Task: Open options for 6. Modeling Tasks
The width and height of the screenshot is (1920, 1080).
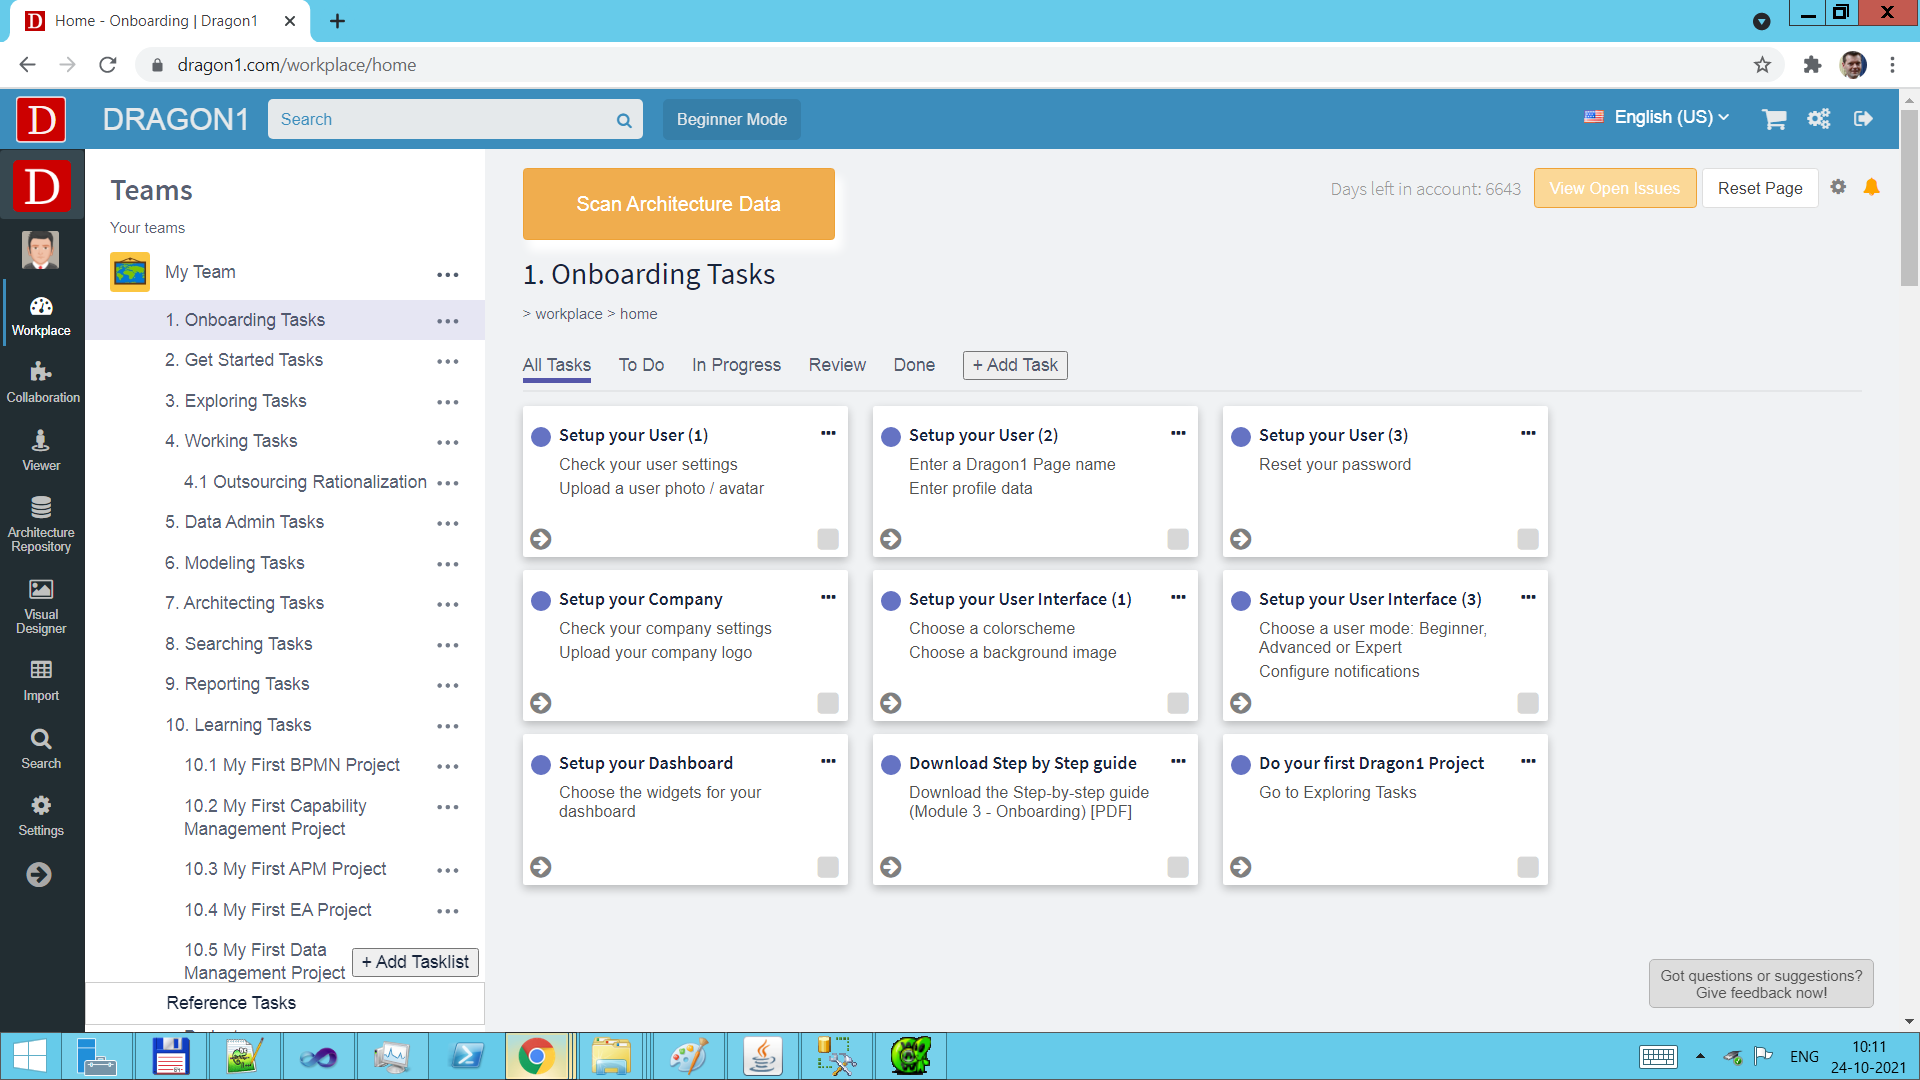Action: (x=448, y=565)
